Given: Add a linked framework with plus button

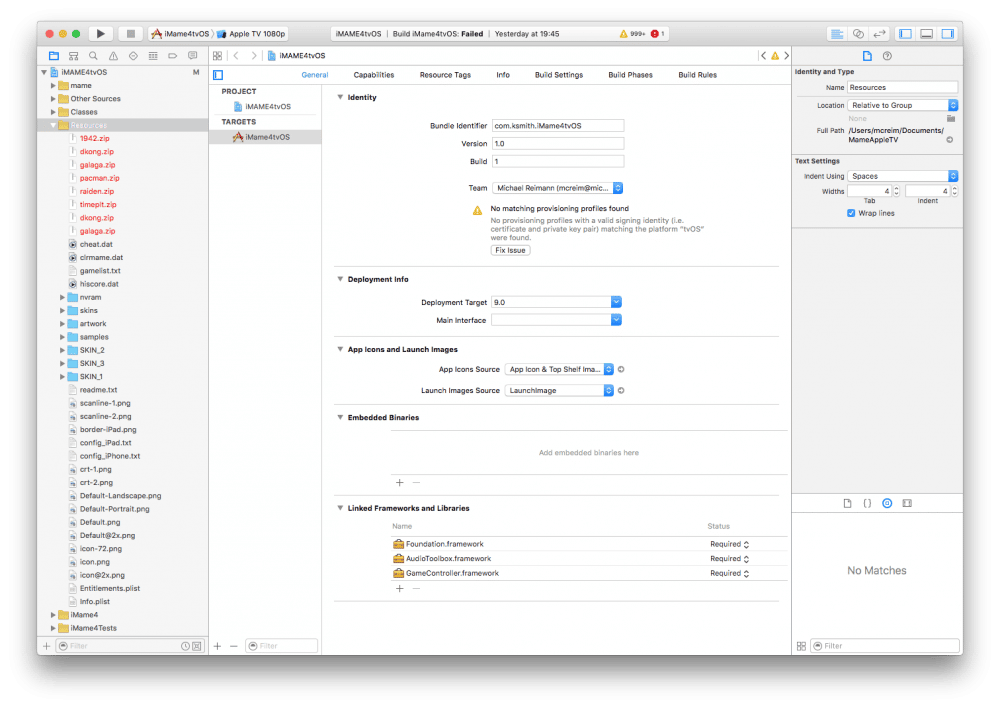Looking at the screenshot, I should point(400,589).
